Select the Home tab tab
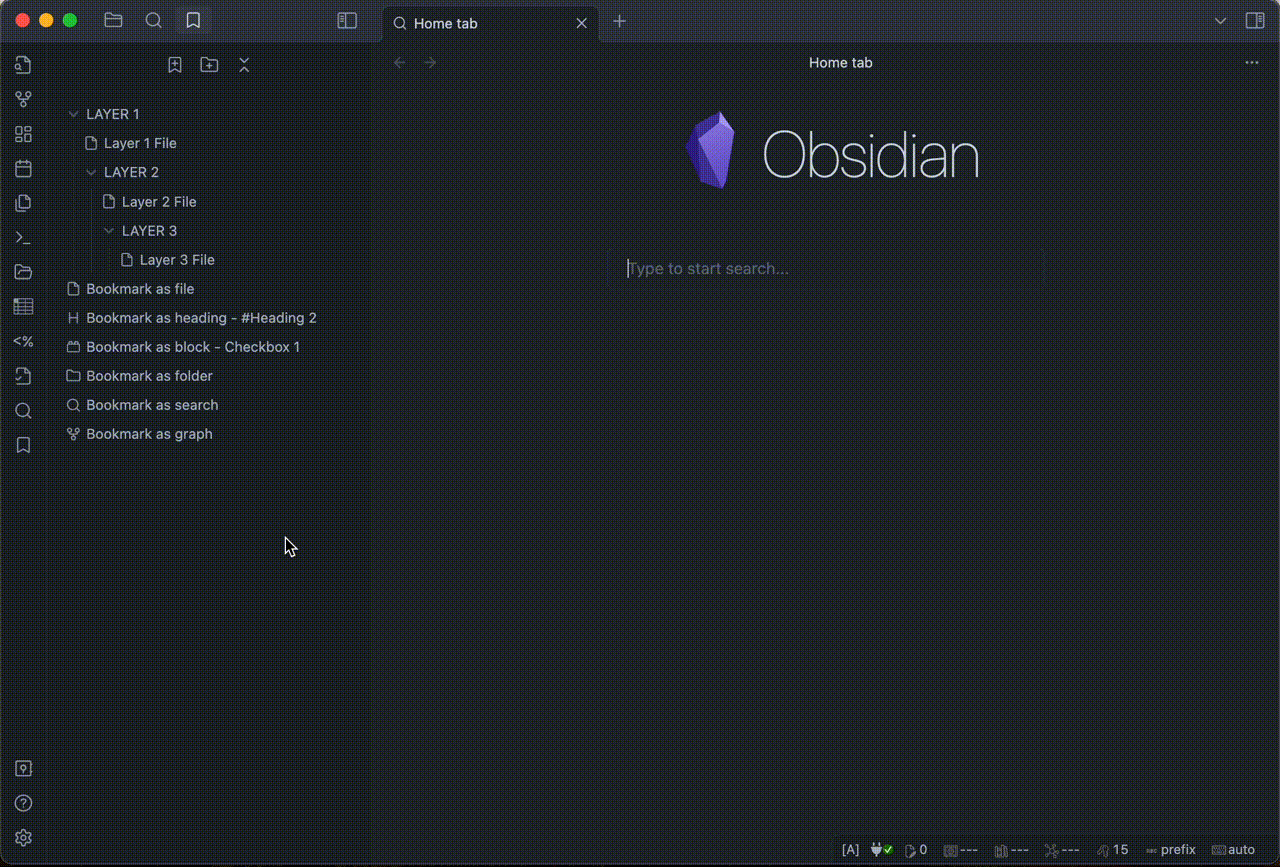Screen dimensions: 1280x867 pyautogui.click(x=490, y=23)
